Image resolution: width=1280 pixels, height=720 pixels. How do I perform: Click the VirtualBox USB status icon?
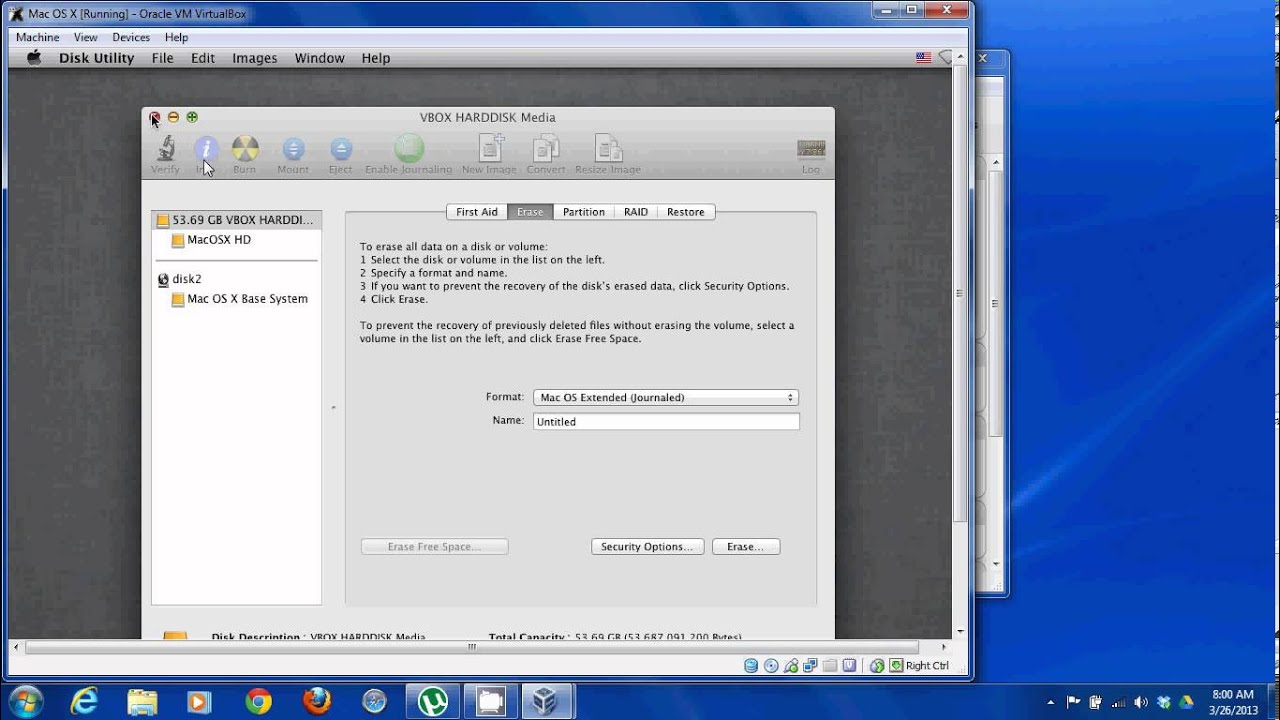tap(791, 665)
